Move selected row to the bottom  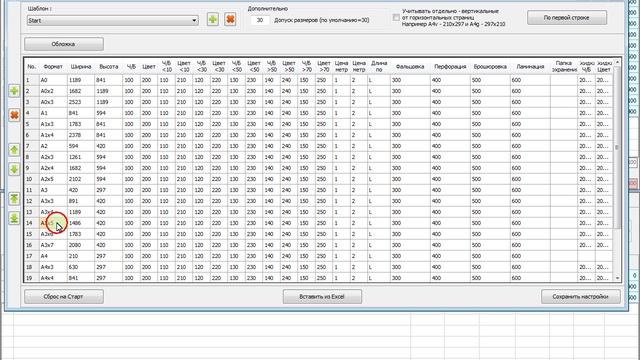[x=14, y=218]
